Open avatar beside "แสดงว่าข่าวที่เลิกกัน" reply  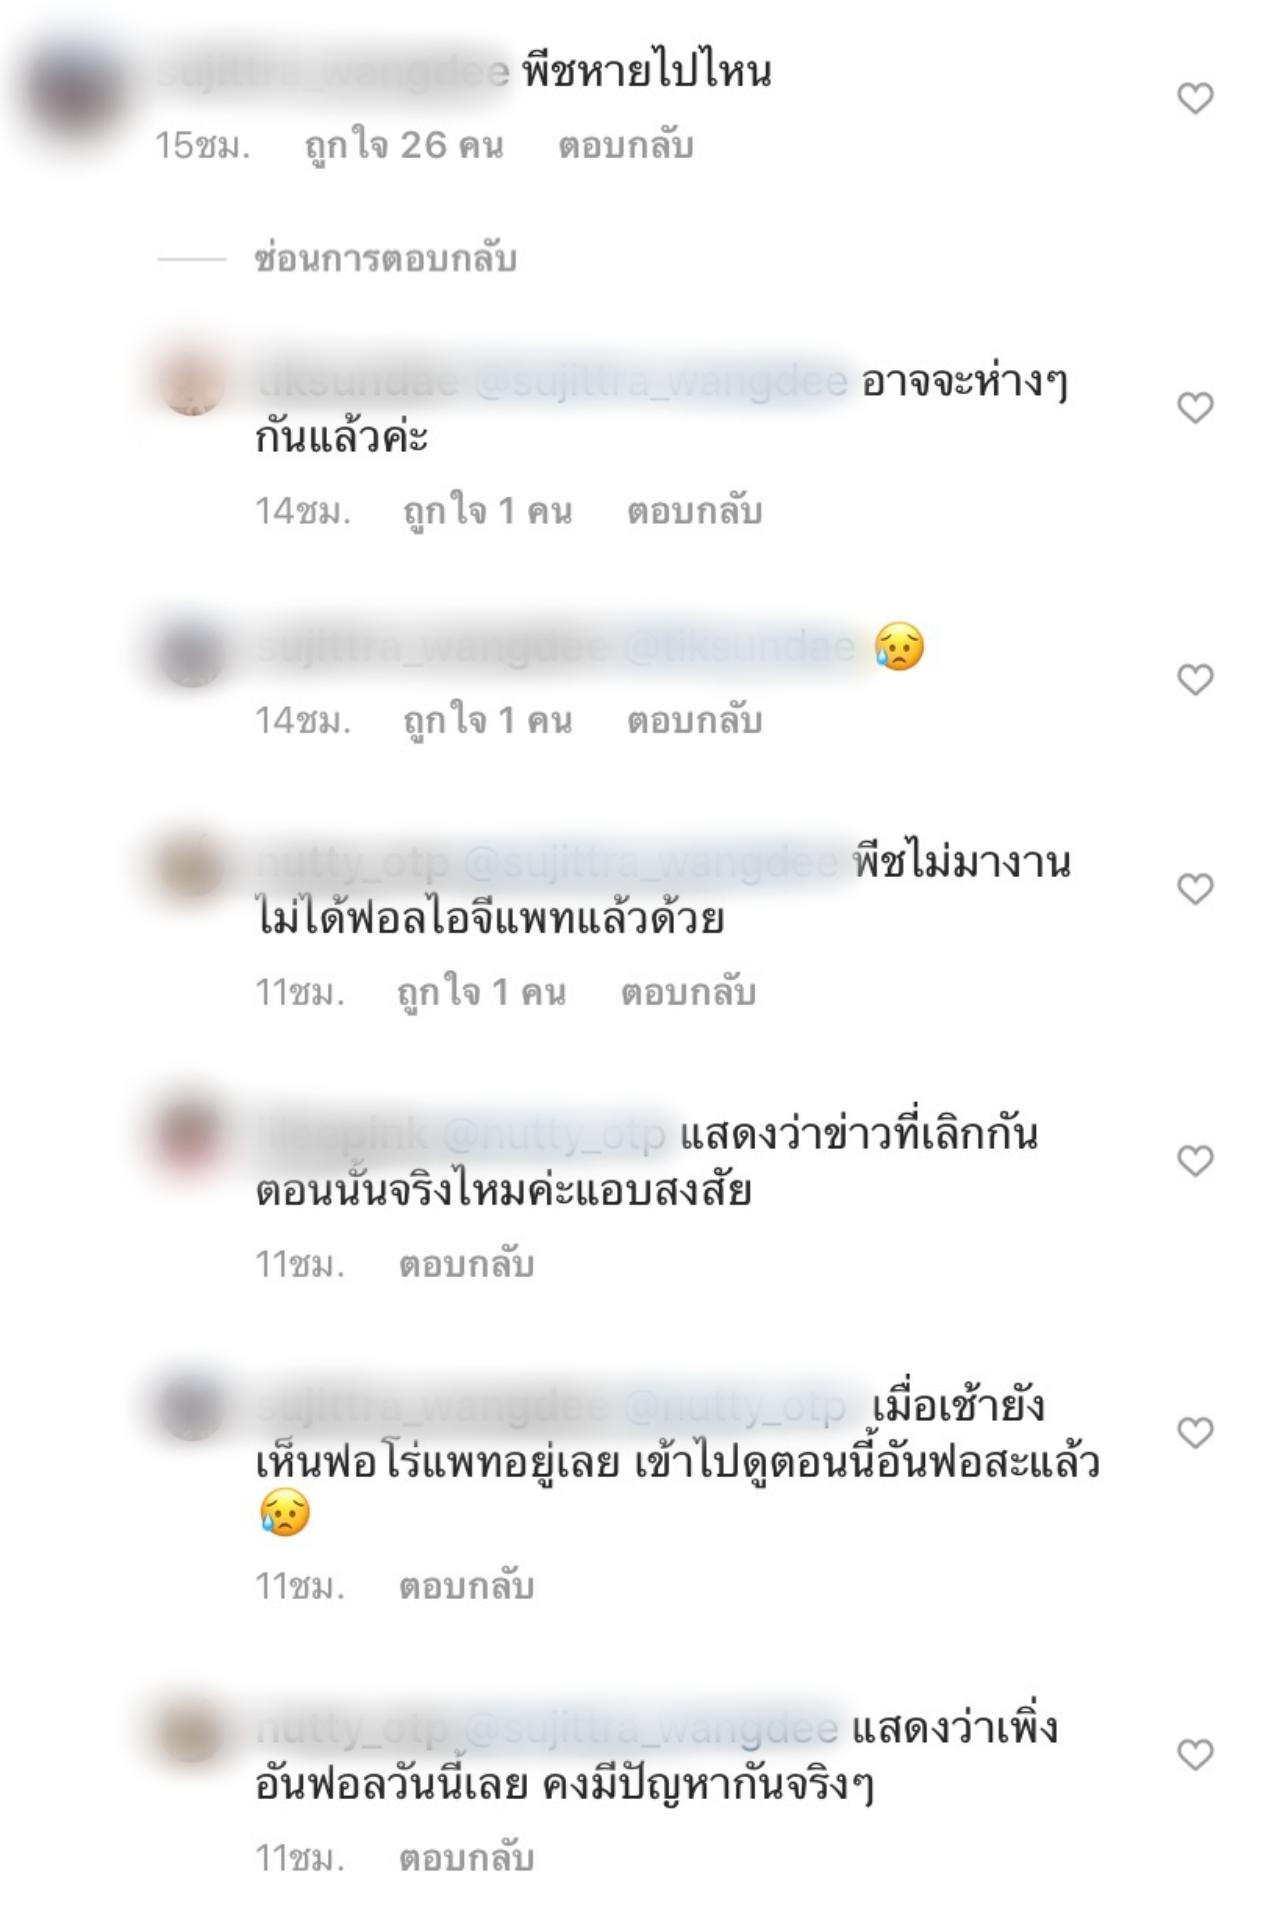192,1135
